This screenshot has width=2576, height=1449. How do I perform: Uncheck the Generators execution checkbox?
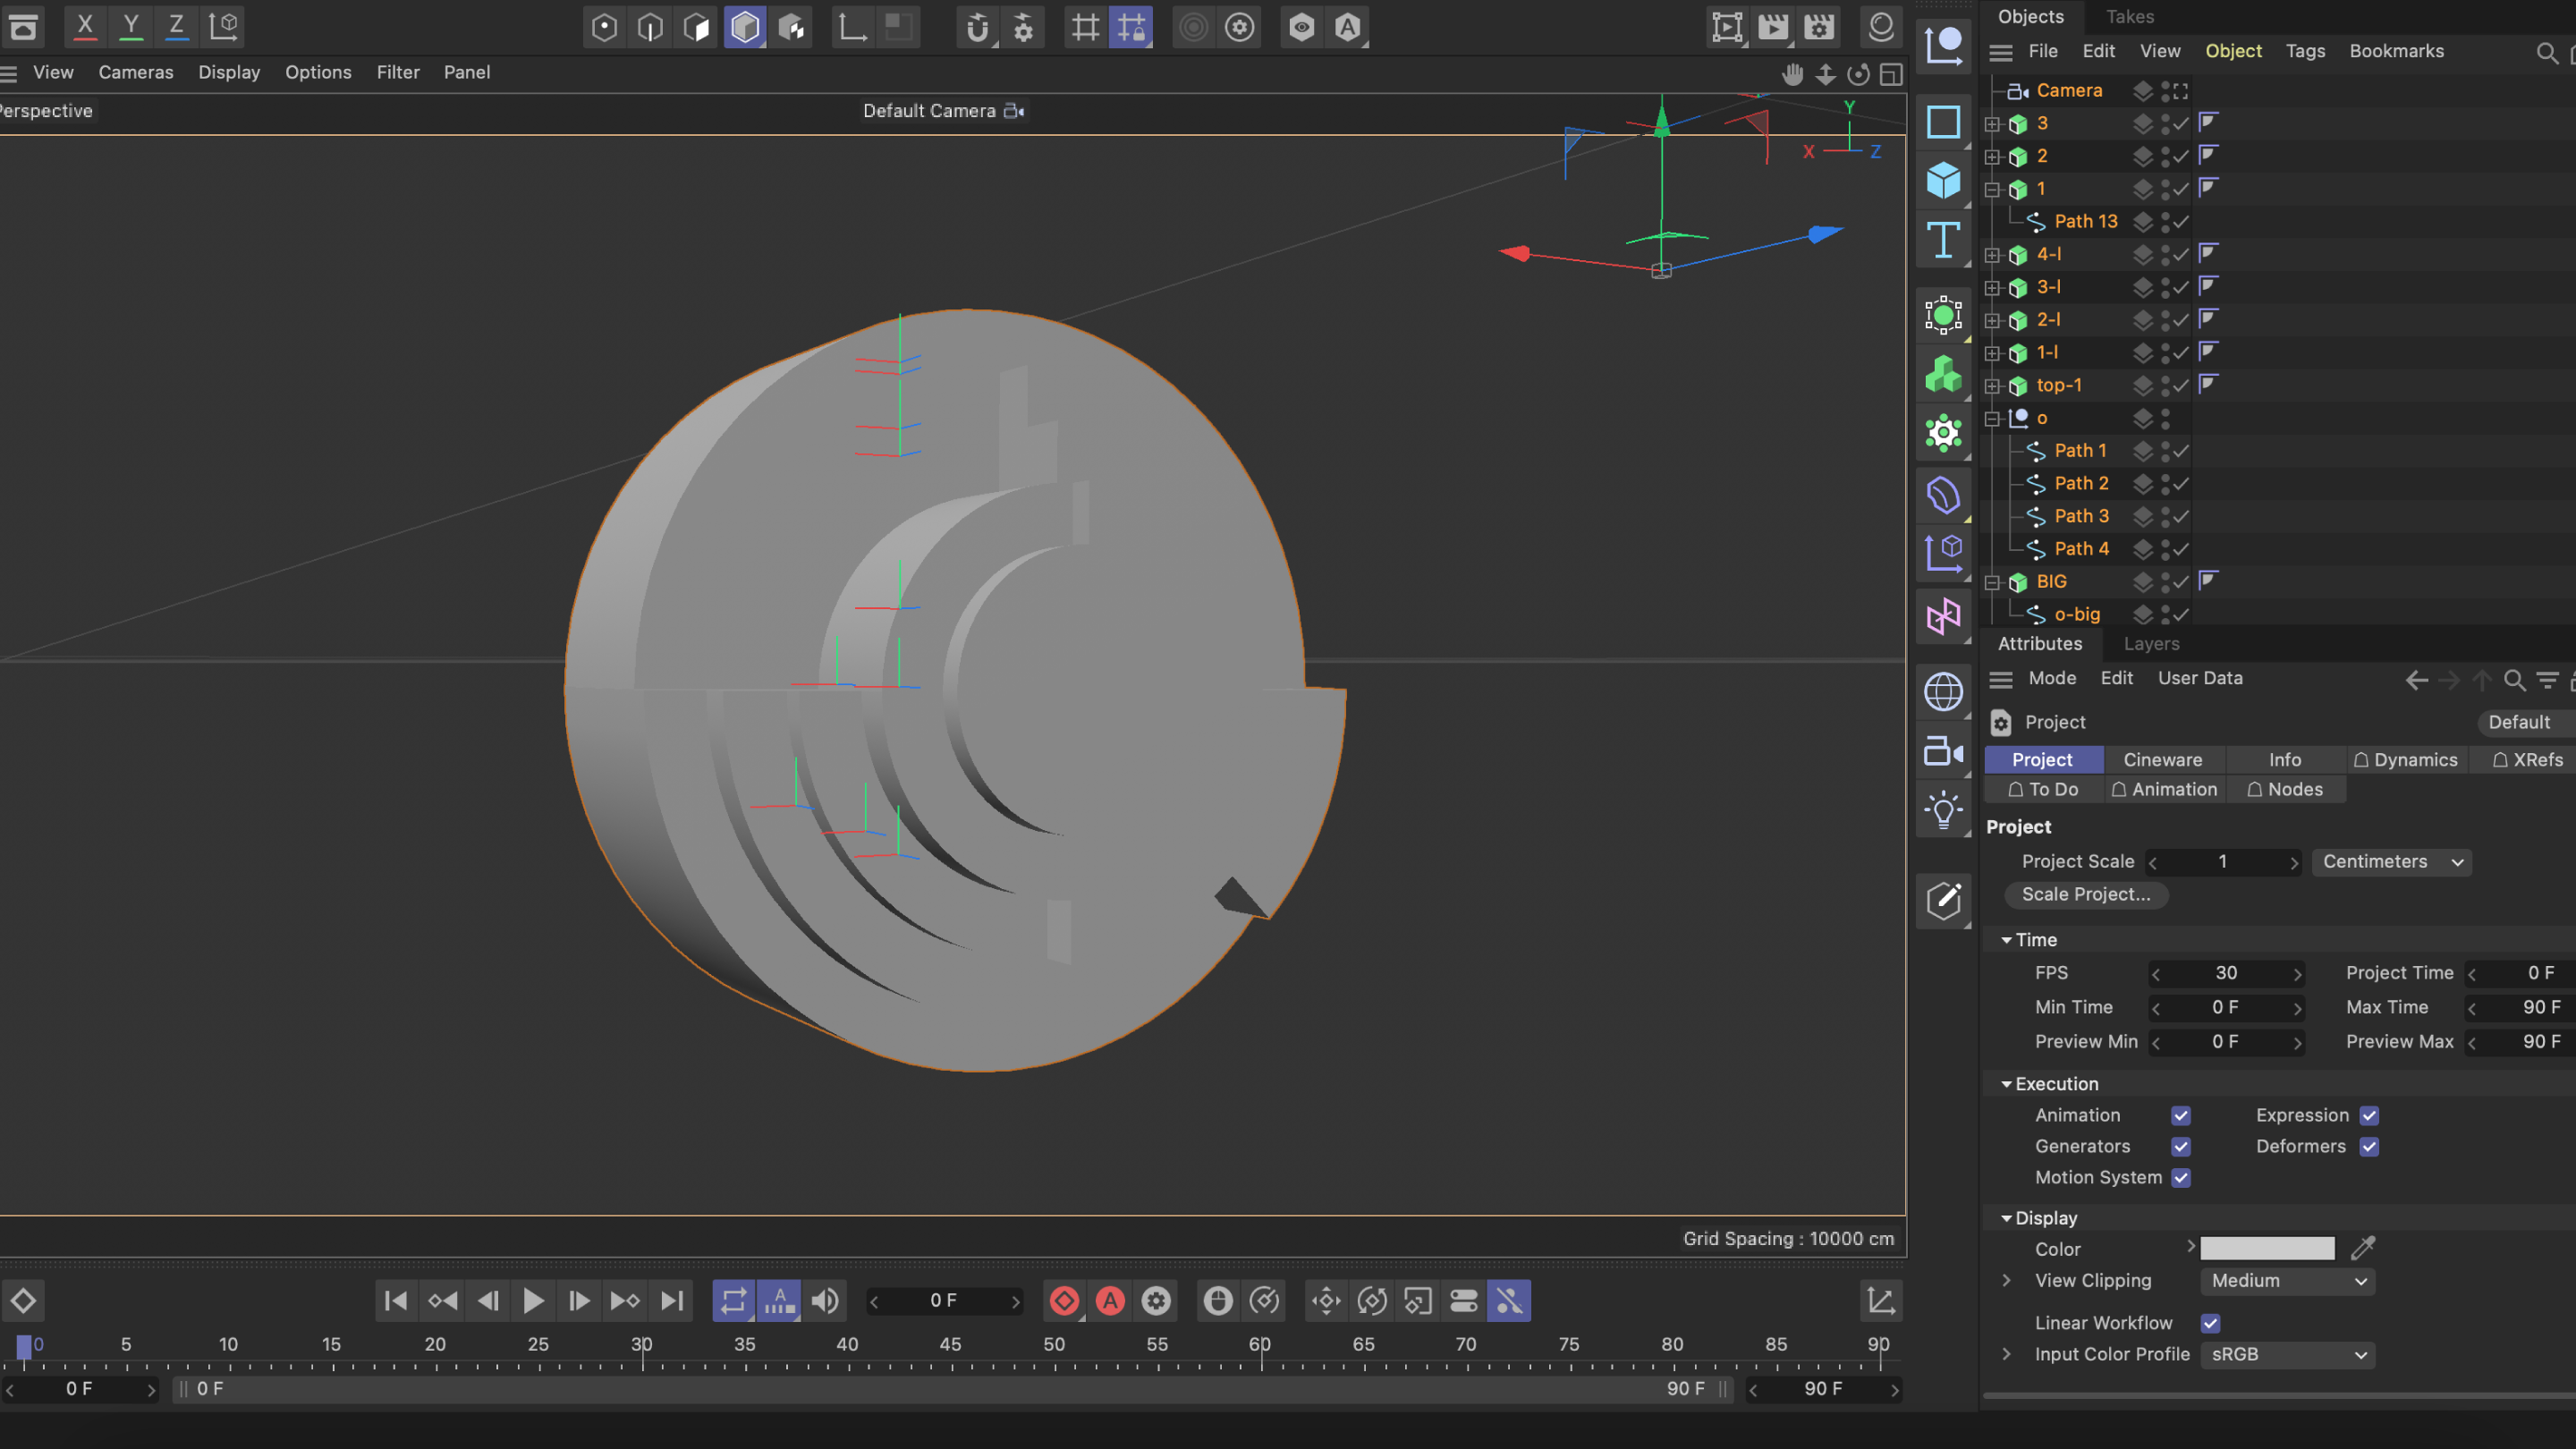pyautogui.click(x=2180, y=1147)
